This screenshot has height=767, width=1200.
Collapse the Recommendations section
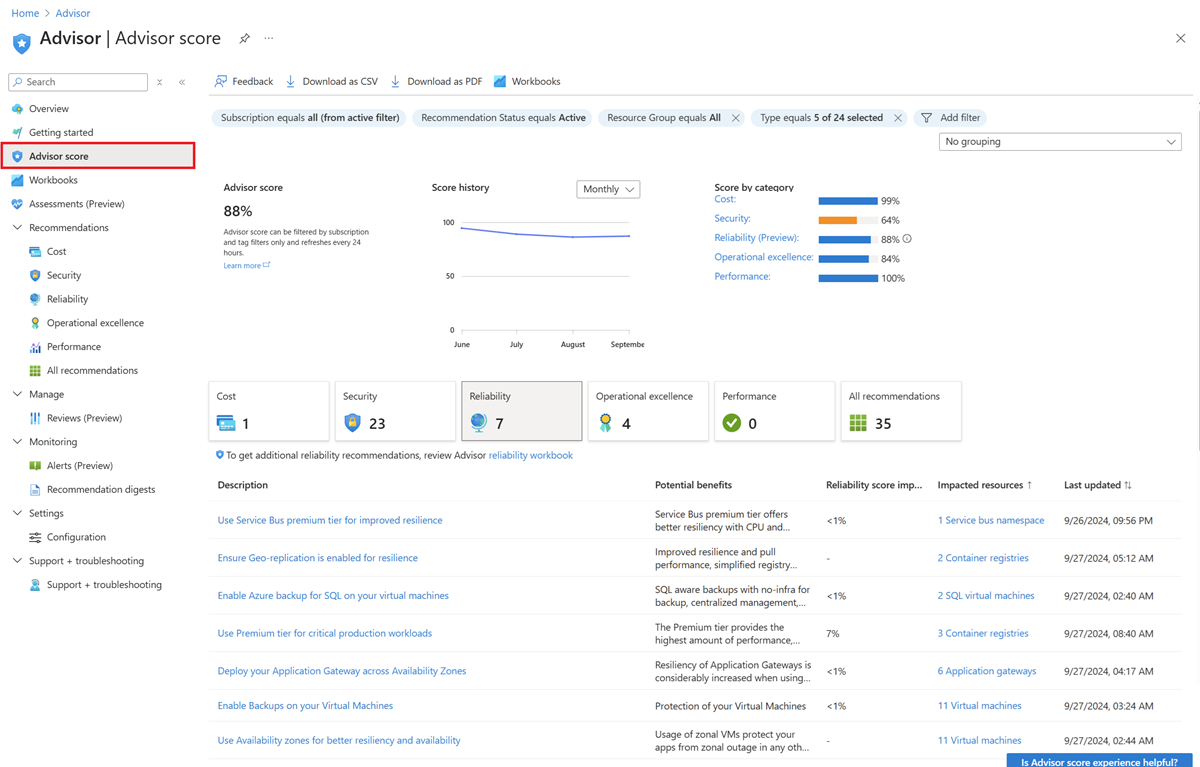pos(16,227)
